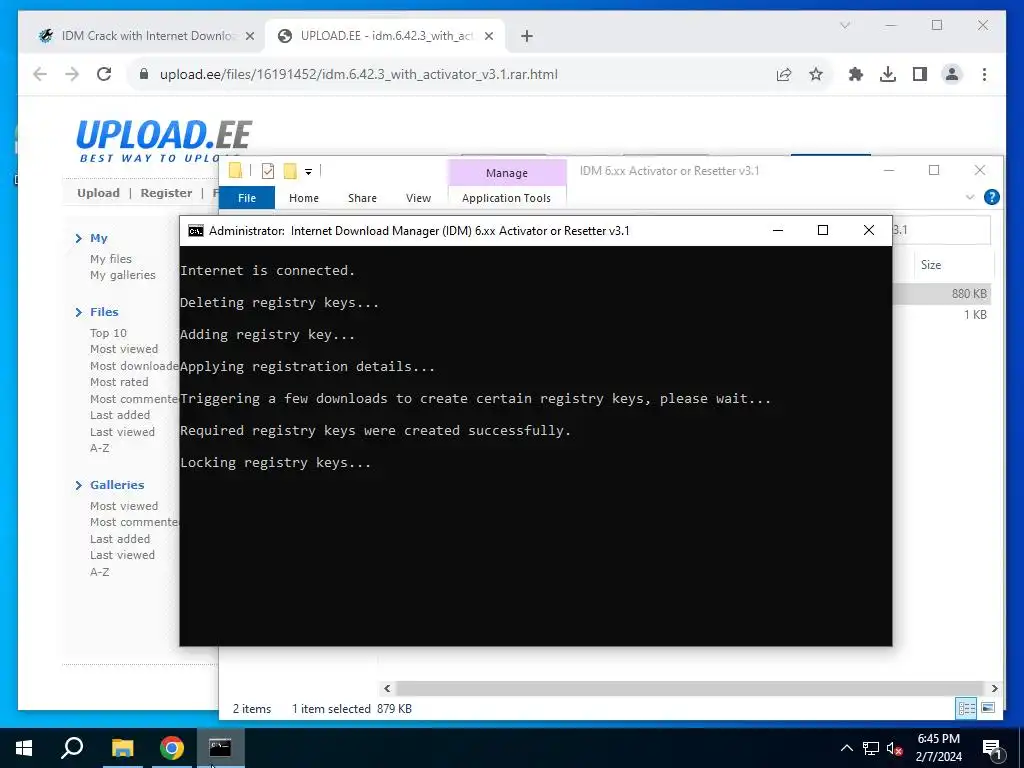Screen dimensions: 1024x768
Task: Open Customize Quick Access Toolbar dropdown
Action: [308, 172]
